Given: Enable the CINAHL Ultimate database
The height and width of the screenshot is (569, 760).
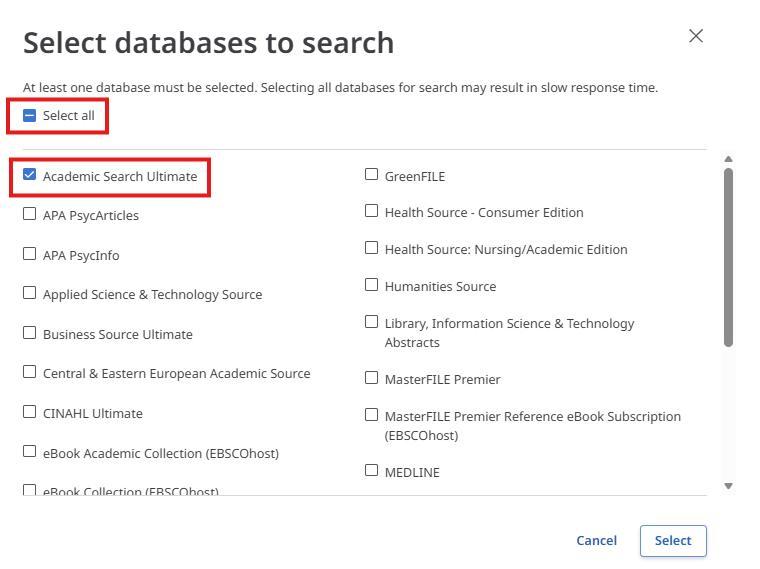Looking at the screenshot, I should click(x=30, y=412).
